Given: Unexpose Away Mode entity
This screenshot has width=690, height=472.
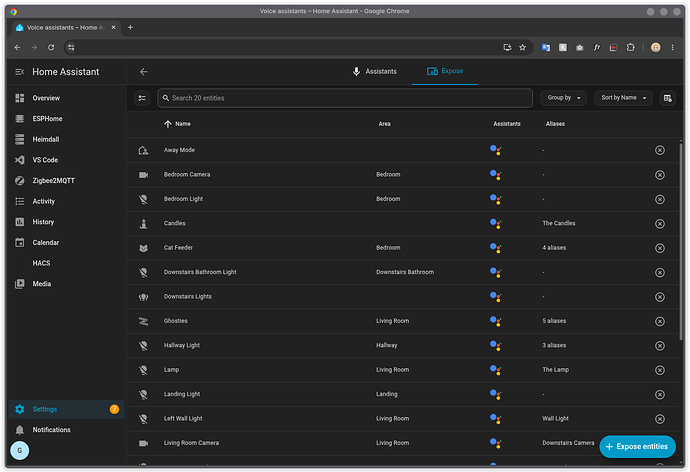Looking at the screenshot, I should point(660,150).
